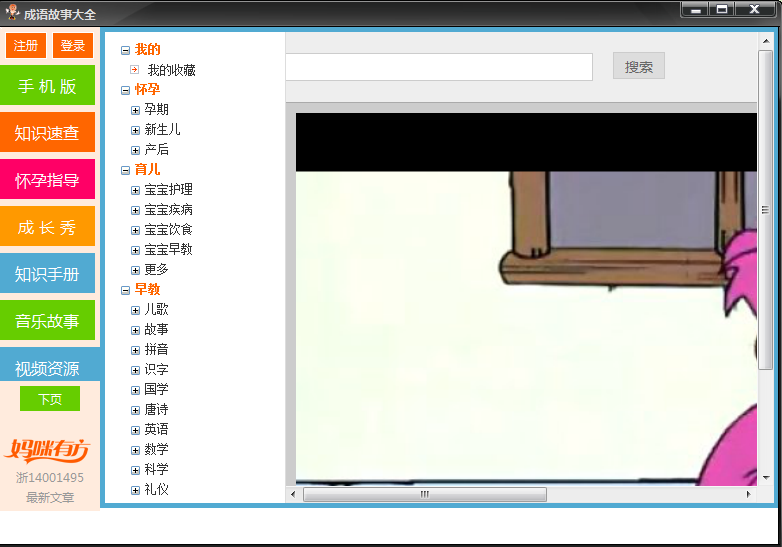Expand the 科学 node
Image resolution: width=782 pixels, height=547 pixels.
(x=135, y=470)
